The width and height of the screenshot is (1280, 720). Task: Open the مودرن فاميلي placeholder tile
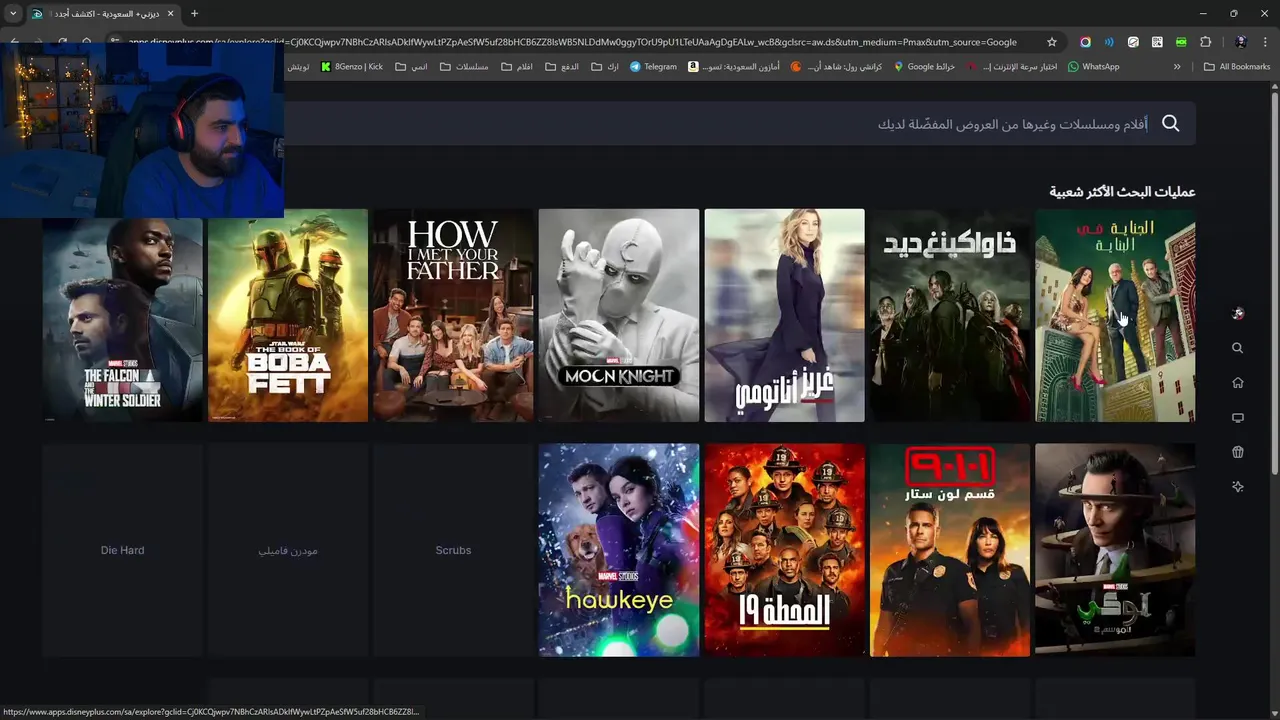click(x=288, y=550)
